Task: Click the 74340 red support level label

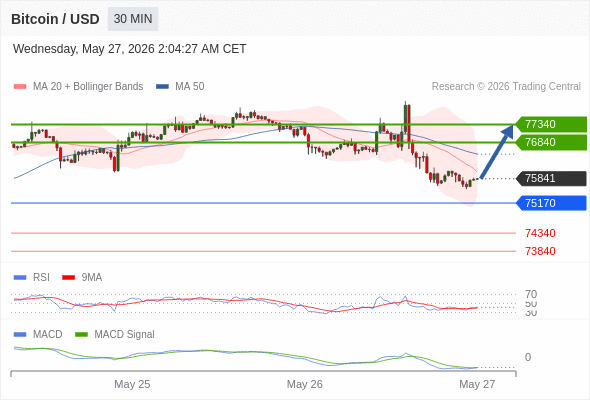Action: tap(540, 233)
